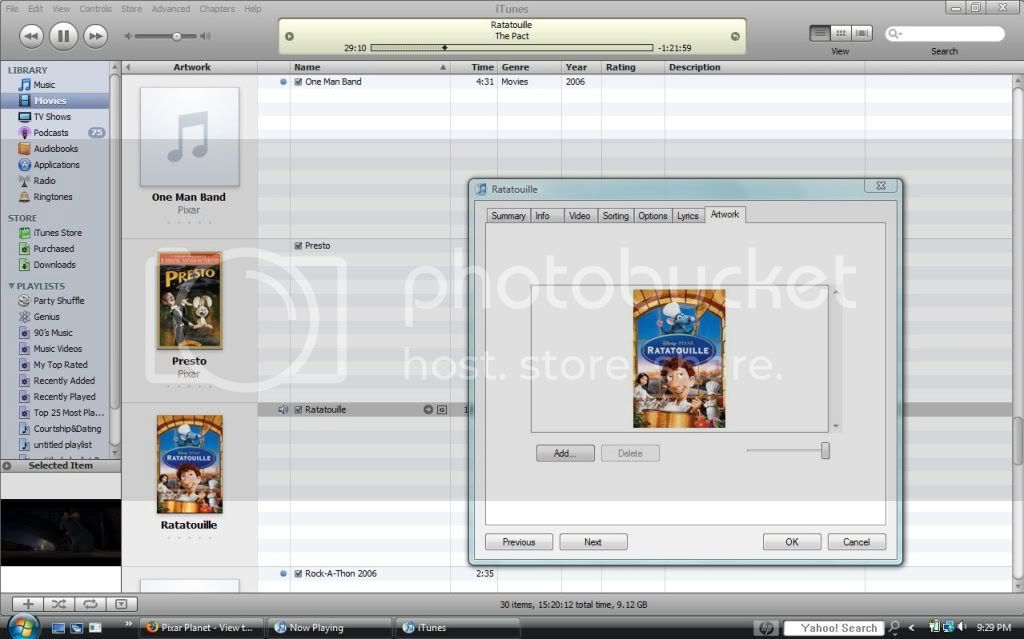Image resolution: width=1024 pixels, height=639 pixels.
Task: Add new playlist with plus button
Action: click(x=28, y=604)
